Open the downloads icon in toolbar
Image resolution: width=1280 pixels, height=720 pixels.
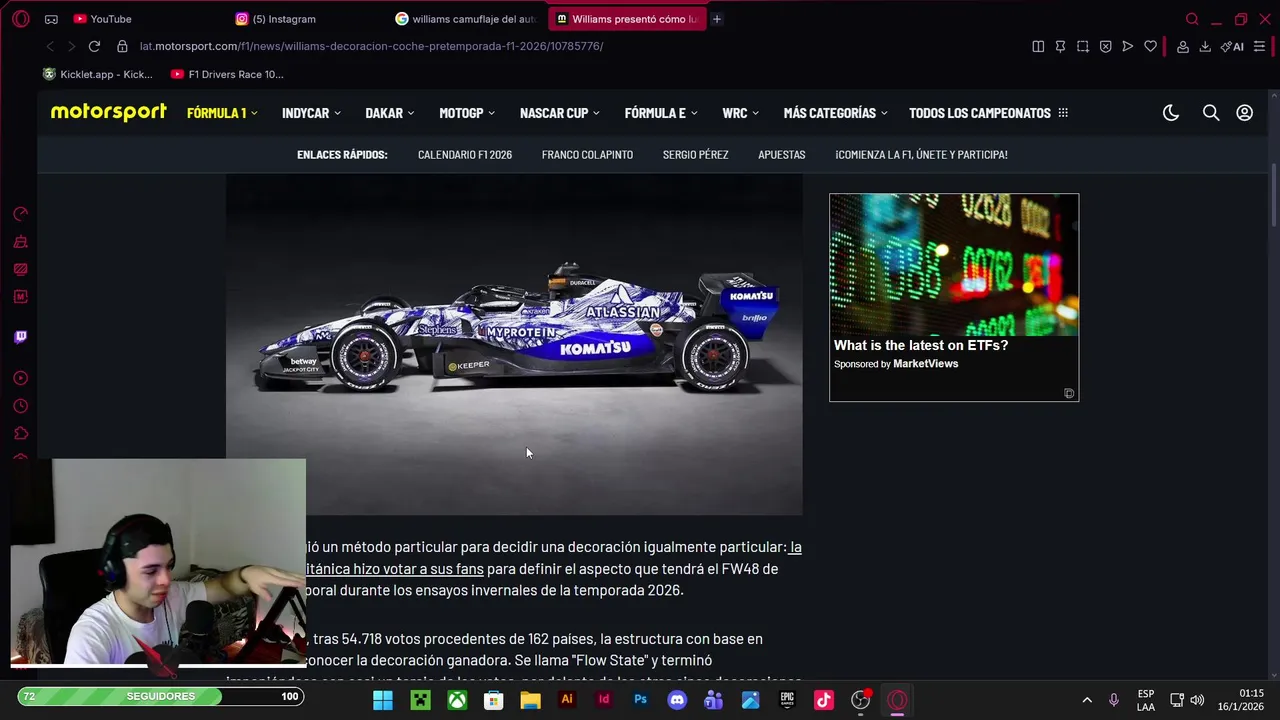pos(1205,46)
